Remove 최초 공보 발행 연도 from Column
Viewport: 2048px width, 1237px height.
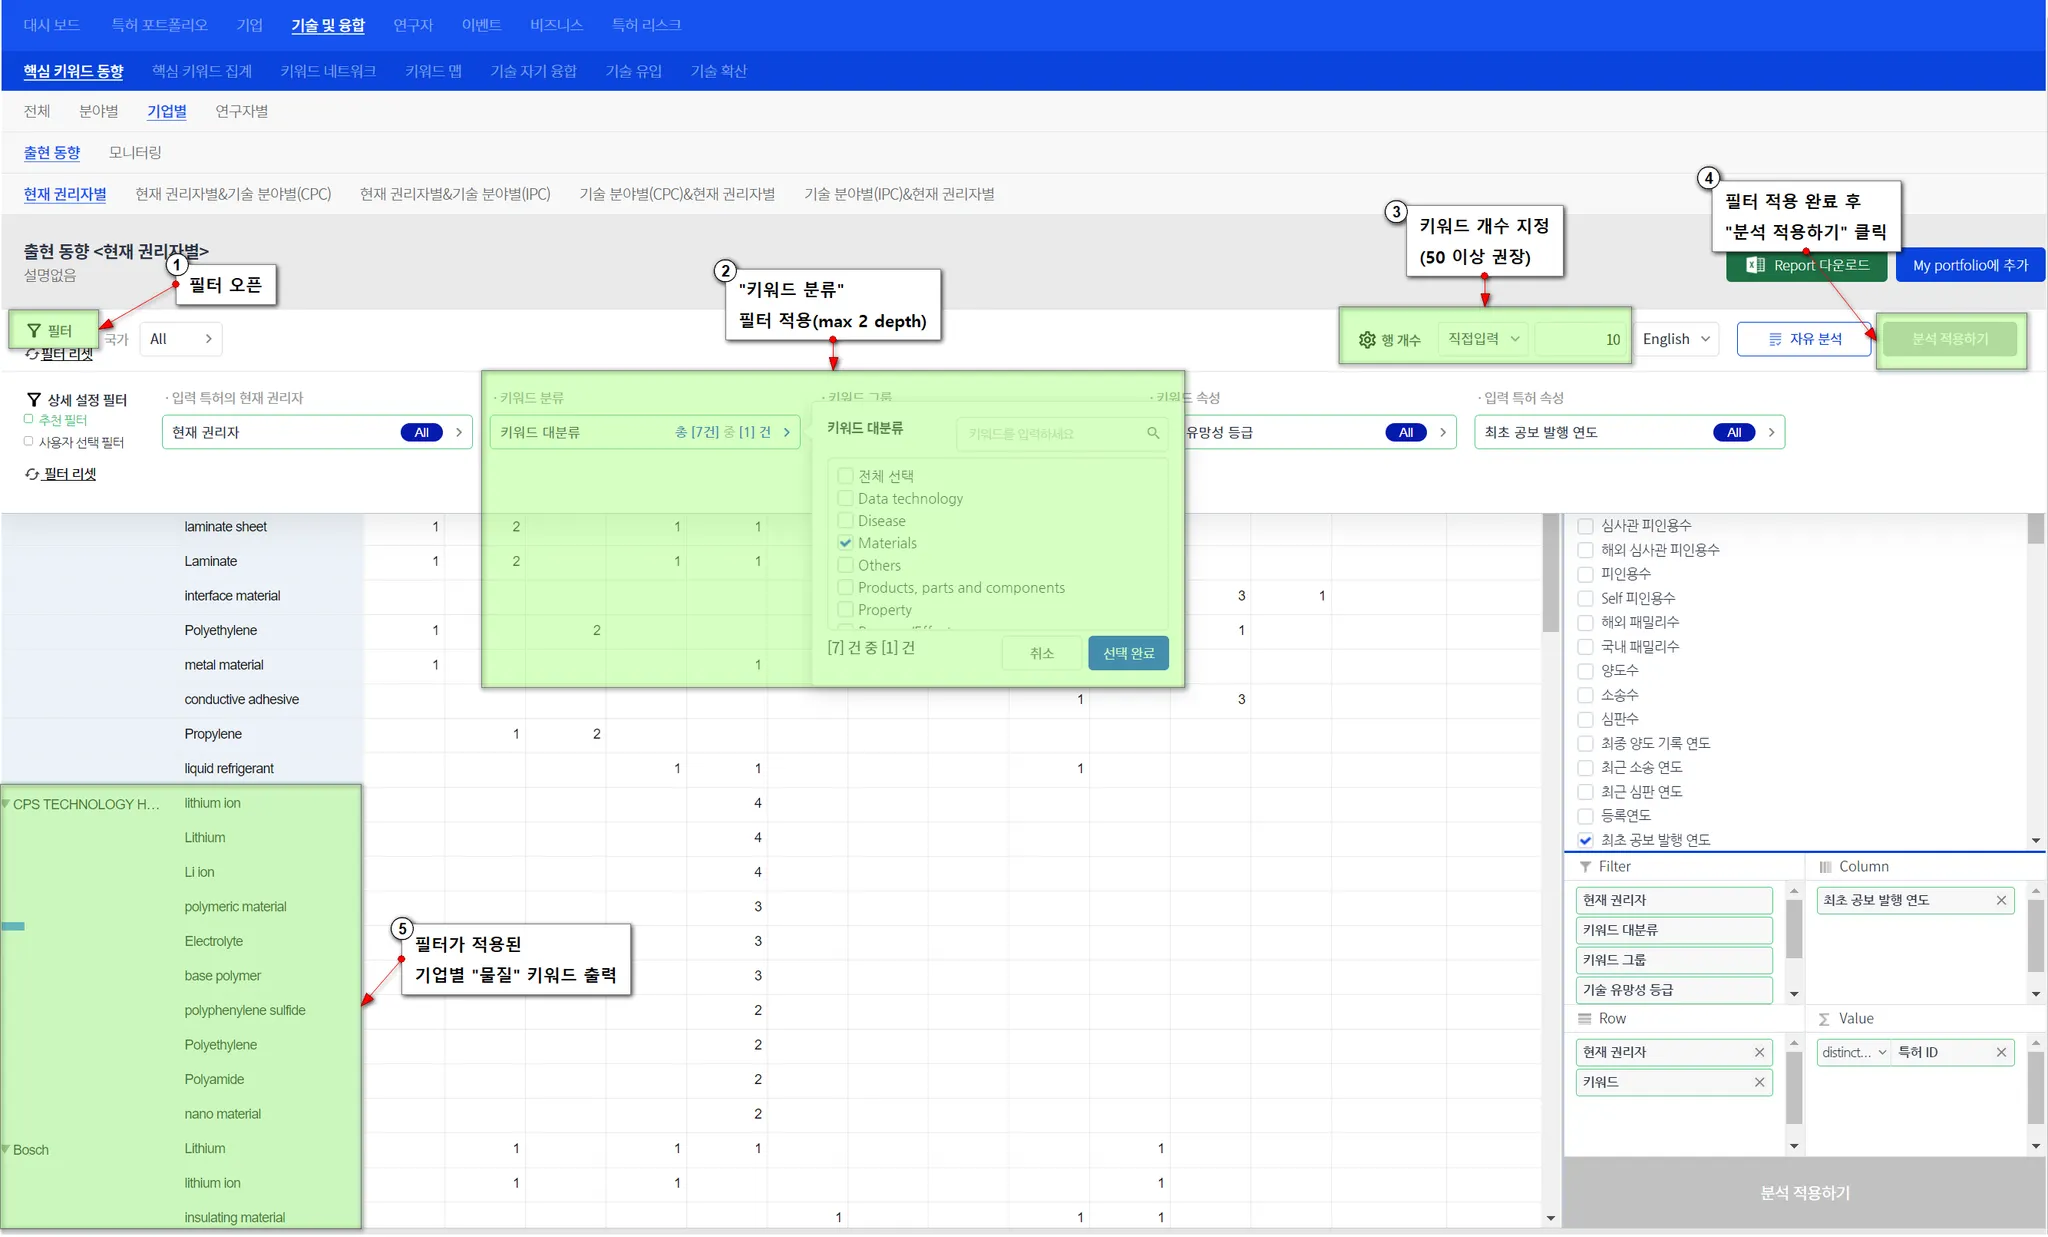tap(2001, 900)
